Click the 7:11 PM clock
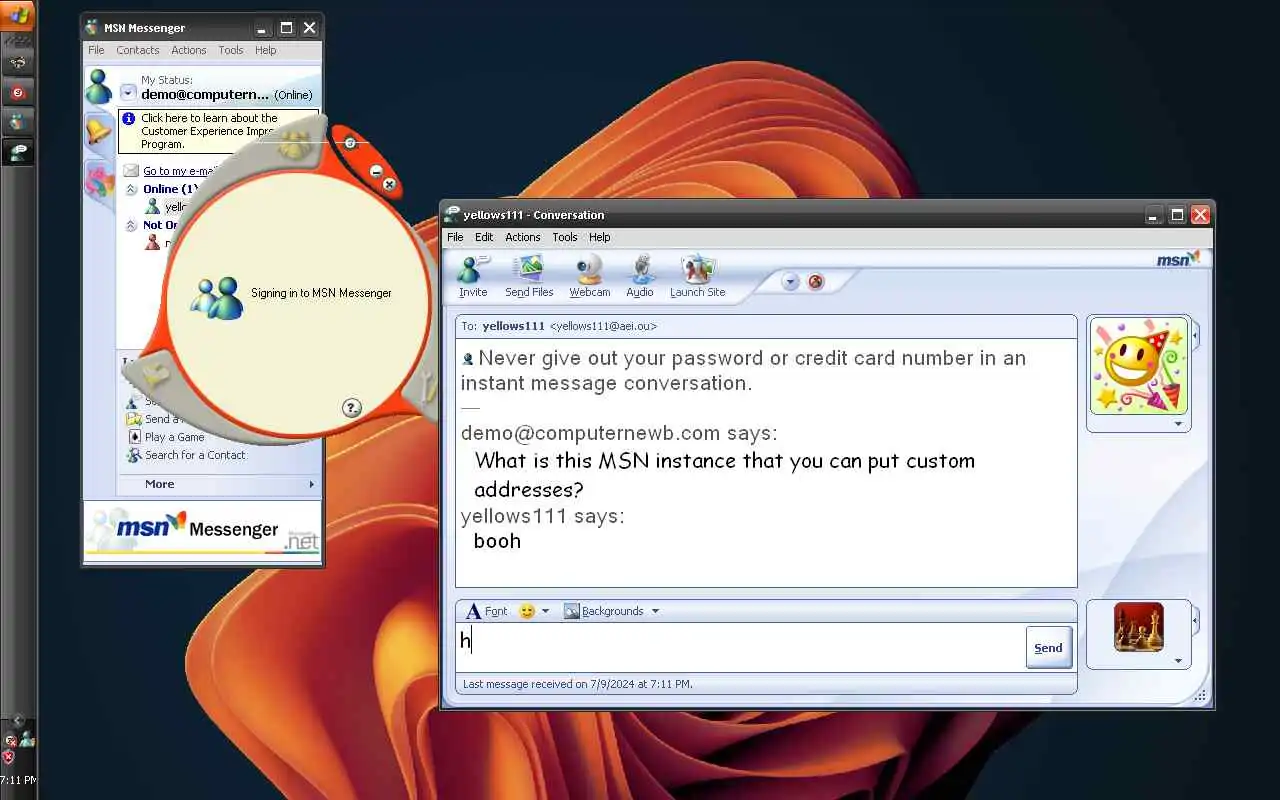1280x800 pixels. (18, 780)
